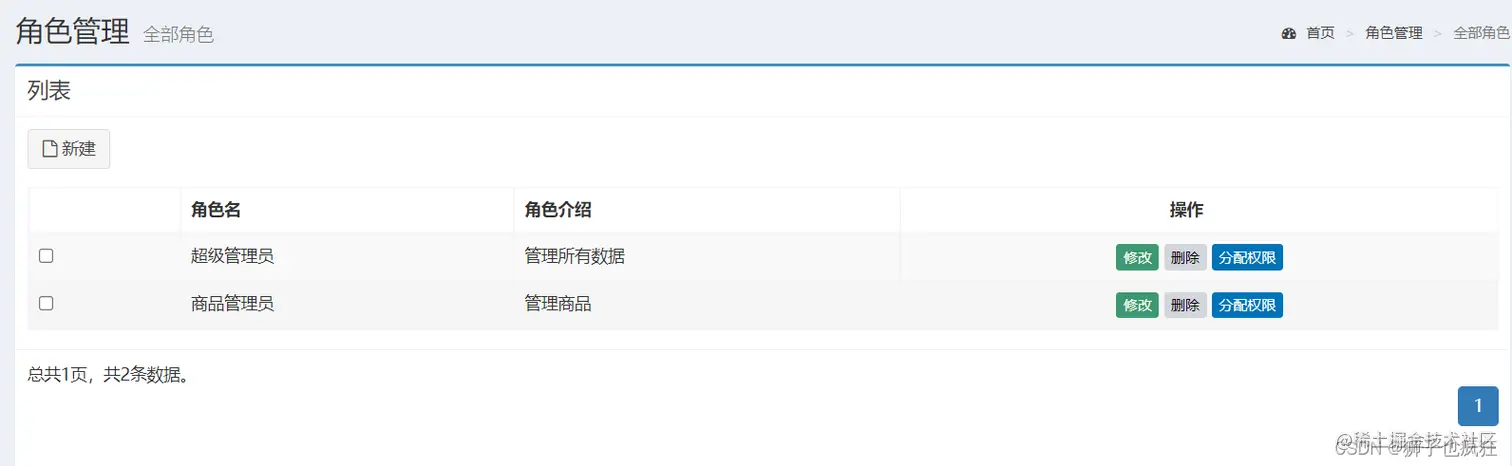Click the 新建 button
The width and height of the screenshot is (1512, 466).
tap(68, 149)
